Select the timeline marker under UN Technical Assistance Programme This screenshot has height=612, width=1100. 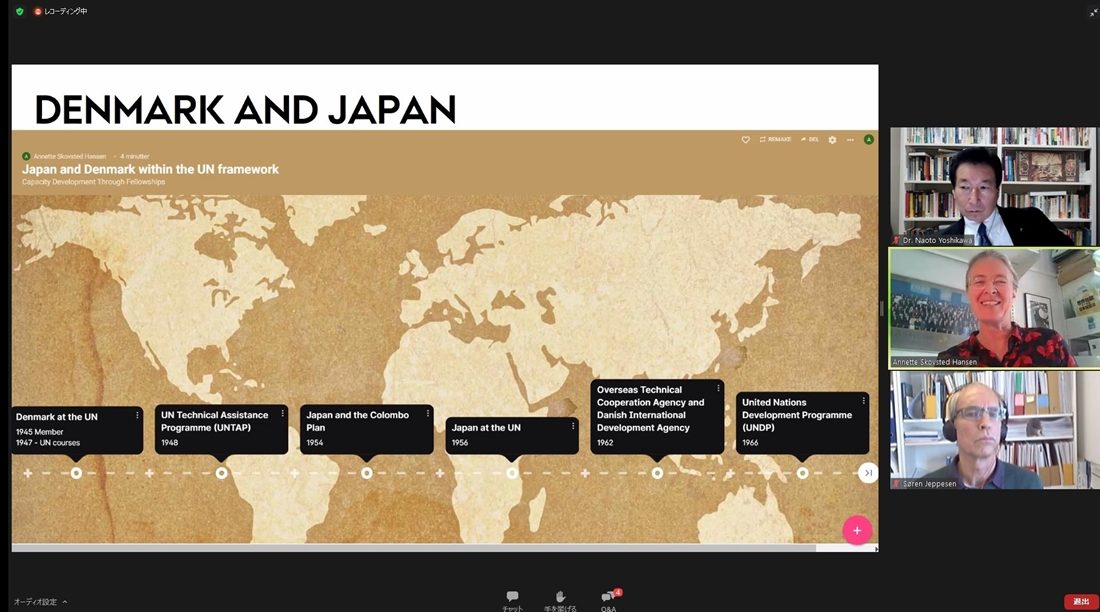(x=221, y=473)
